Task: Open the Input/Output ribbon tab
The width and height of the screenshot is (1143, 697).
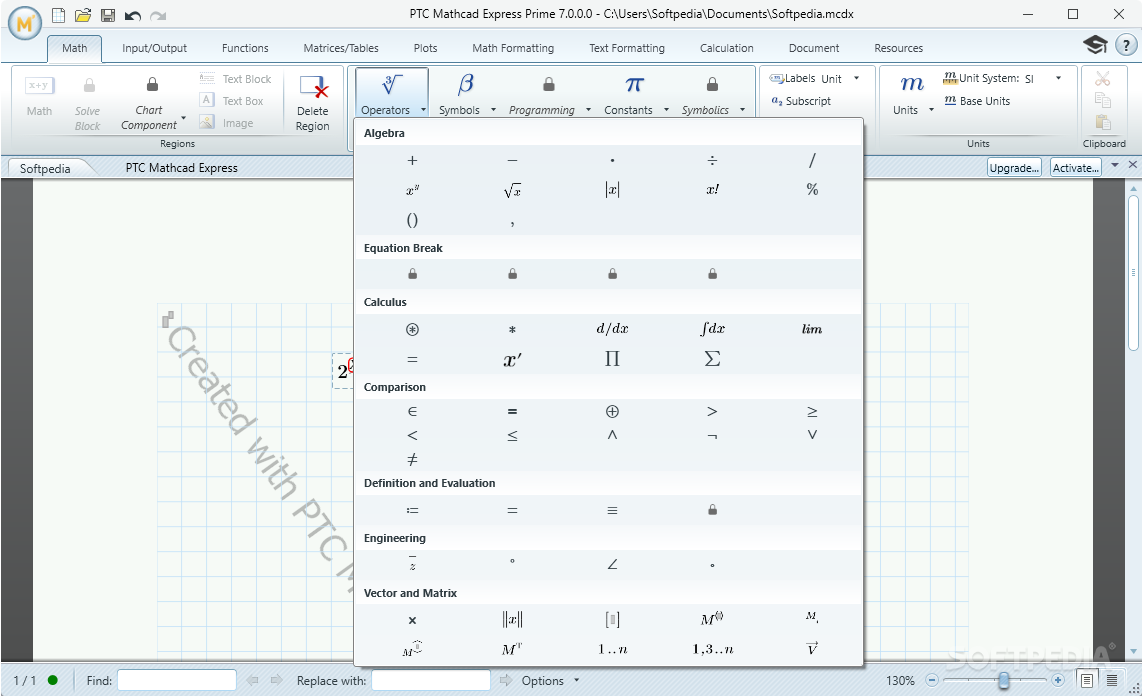Action: 155,48
